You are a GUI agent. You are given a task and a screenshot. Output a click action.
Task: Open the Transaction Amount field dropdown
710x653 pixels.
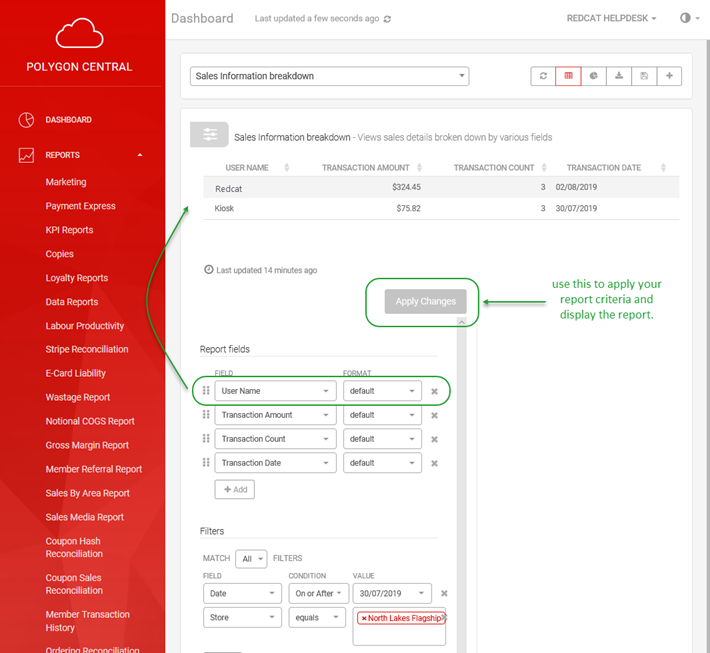coord(275,415)
